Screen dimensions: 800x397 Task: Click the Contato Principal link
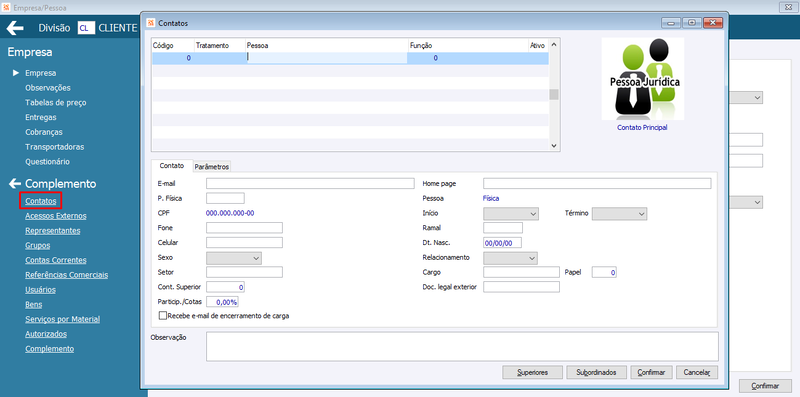coord(642,128)
